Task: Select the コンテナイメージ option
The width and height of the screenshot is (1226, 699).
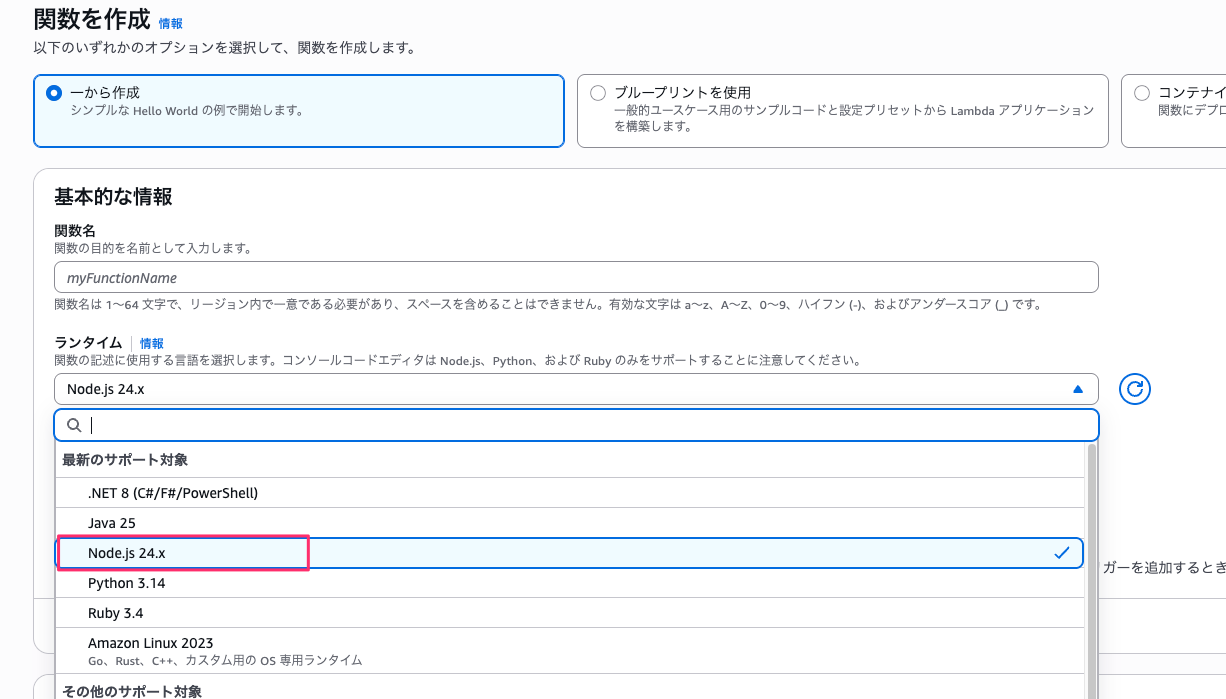Action: pyautogui.click(x=1141, y=91)
